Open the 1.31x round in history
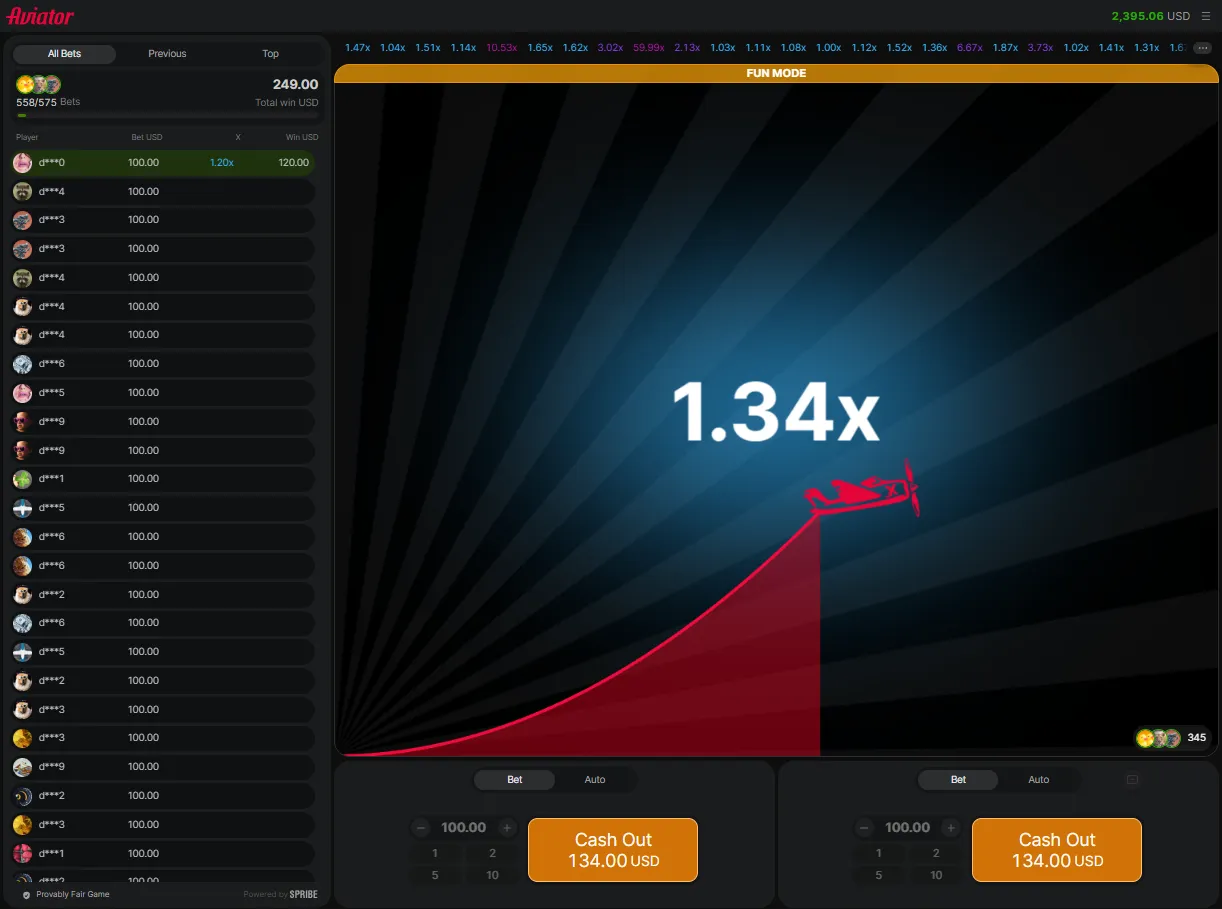This screenshot has width=1222, height=909. (x=1147, y=48)
